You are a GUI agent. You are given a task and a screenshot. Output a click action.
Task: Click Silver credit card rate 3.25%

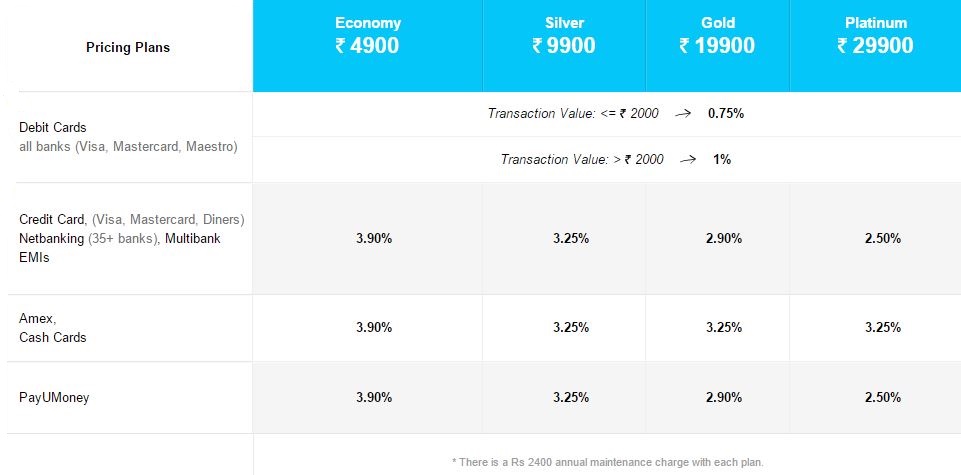(x=571, y=238)
